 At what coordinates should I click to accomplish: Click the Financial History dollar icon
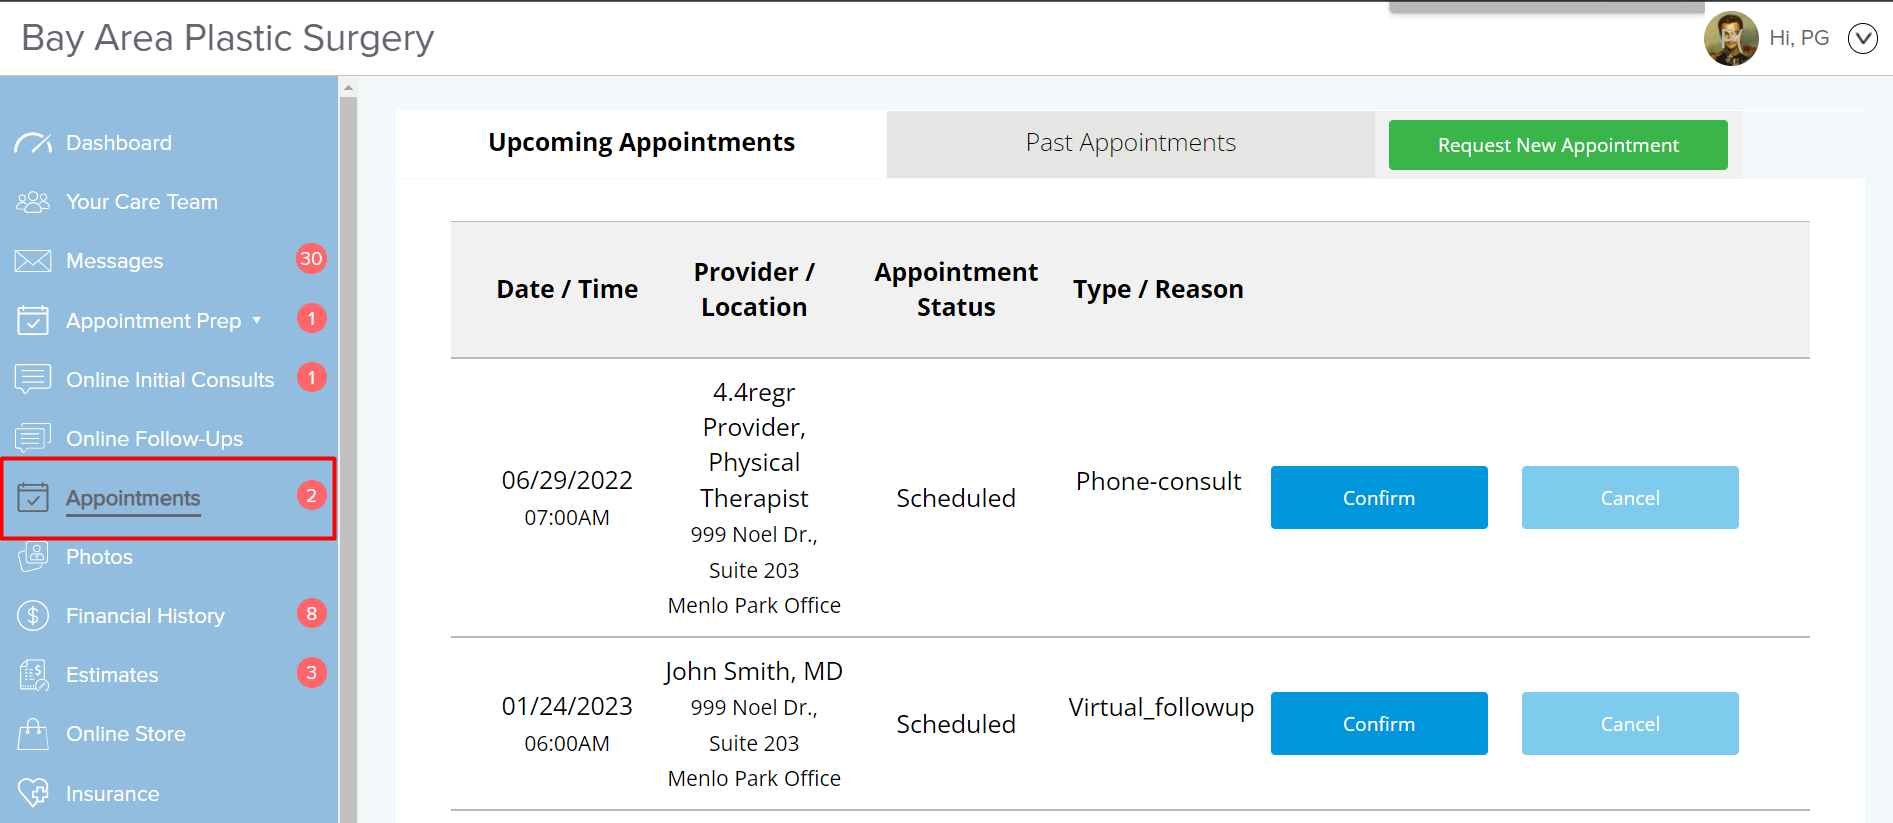(x=33, y=615)
